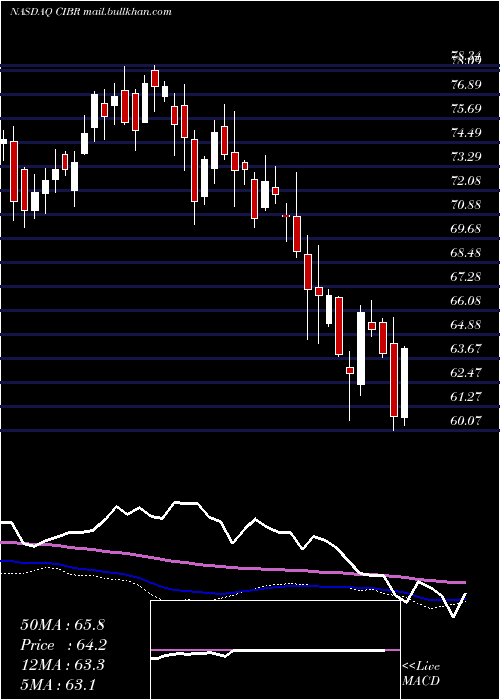500x700 pixels.
Task: Click the 63.67 price axis label
Action: pyautogui.click(x=466, y=349)
